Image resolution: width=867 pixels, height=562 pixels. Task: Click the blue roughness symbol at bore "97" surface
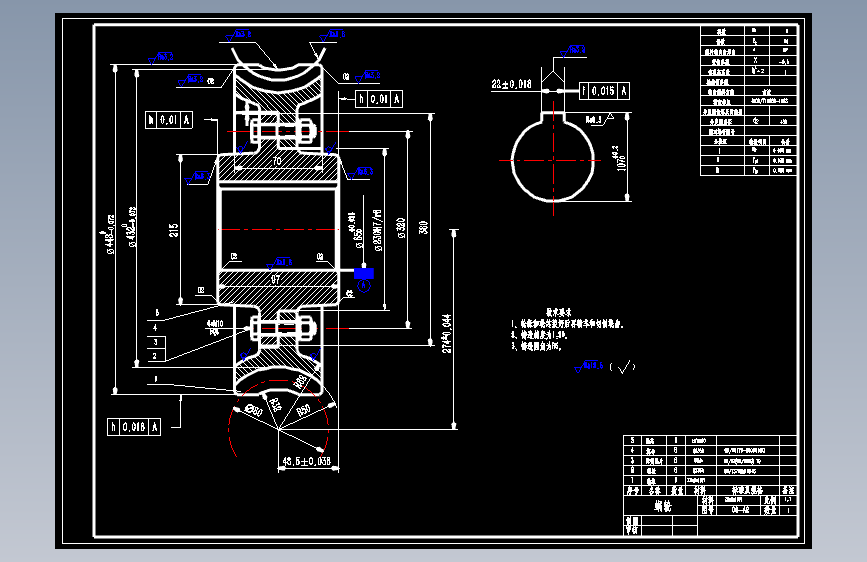(279, 263)
